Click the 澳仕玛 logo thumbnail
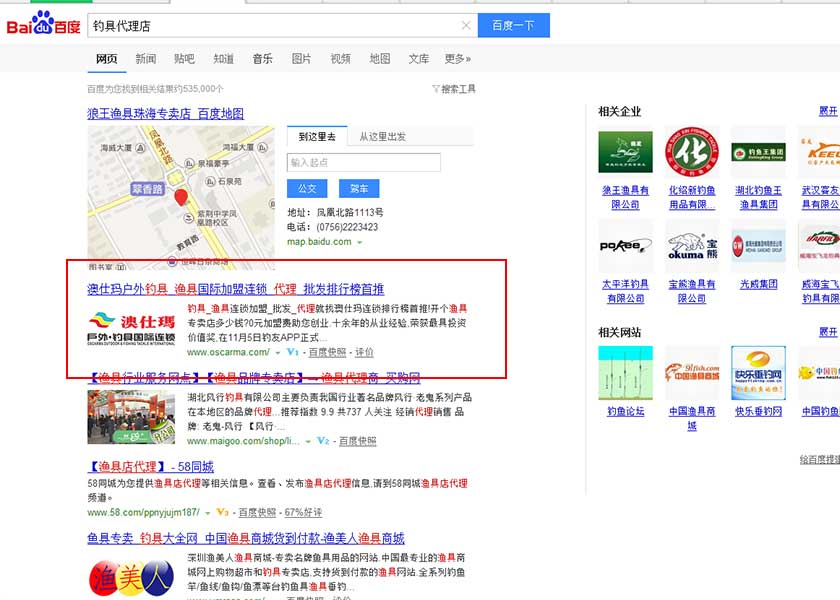The height and width of the screenshot is (600, 840). (131, 328)
